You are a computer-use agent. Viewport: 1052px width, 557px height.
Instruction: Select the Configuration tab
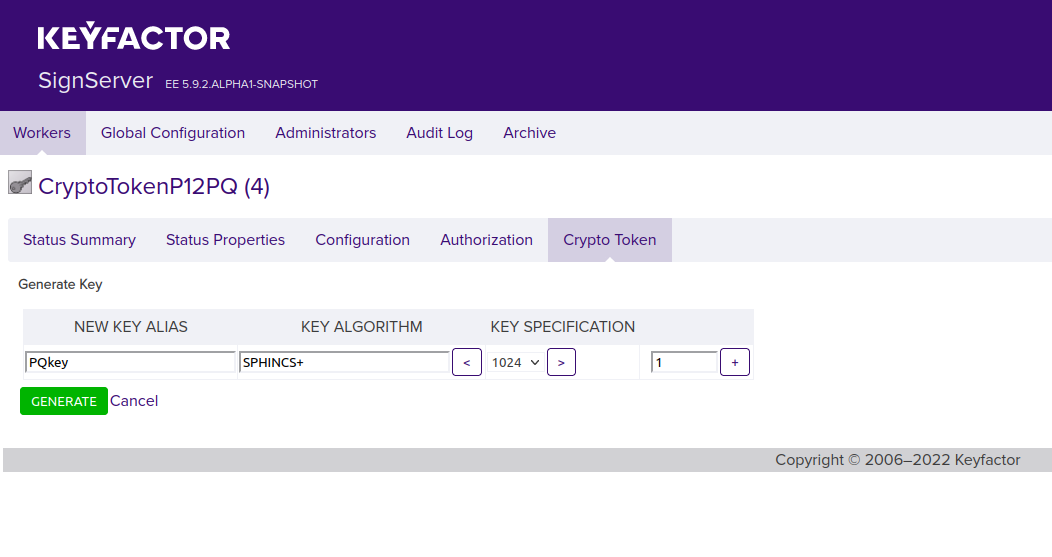coord(362,240)
